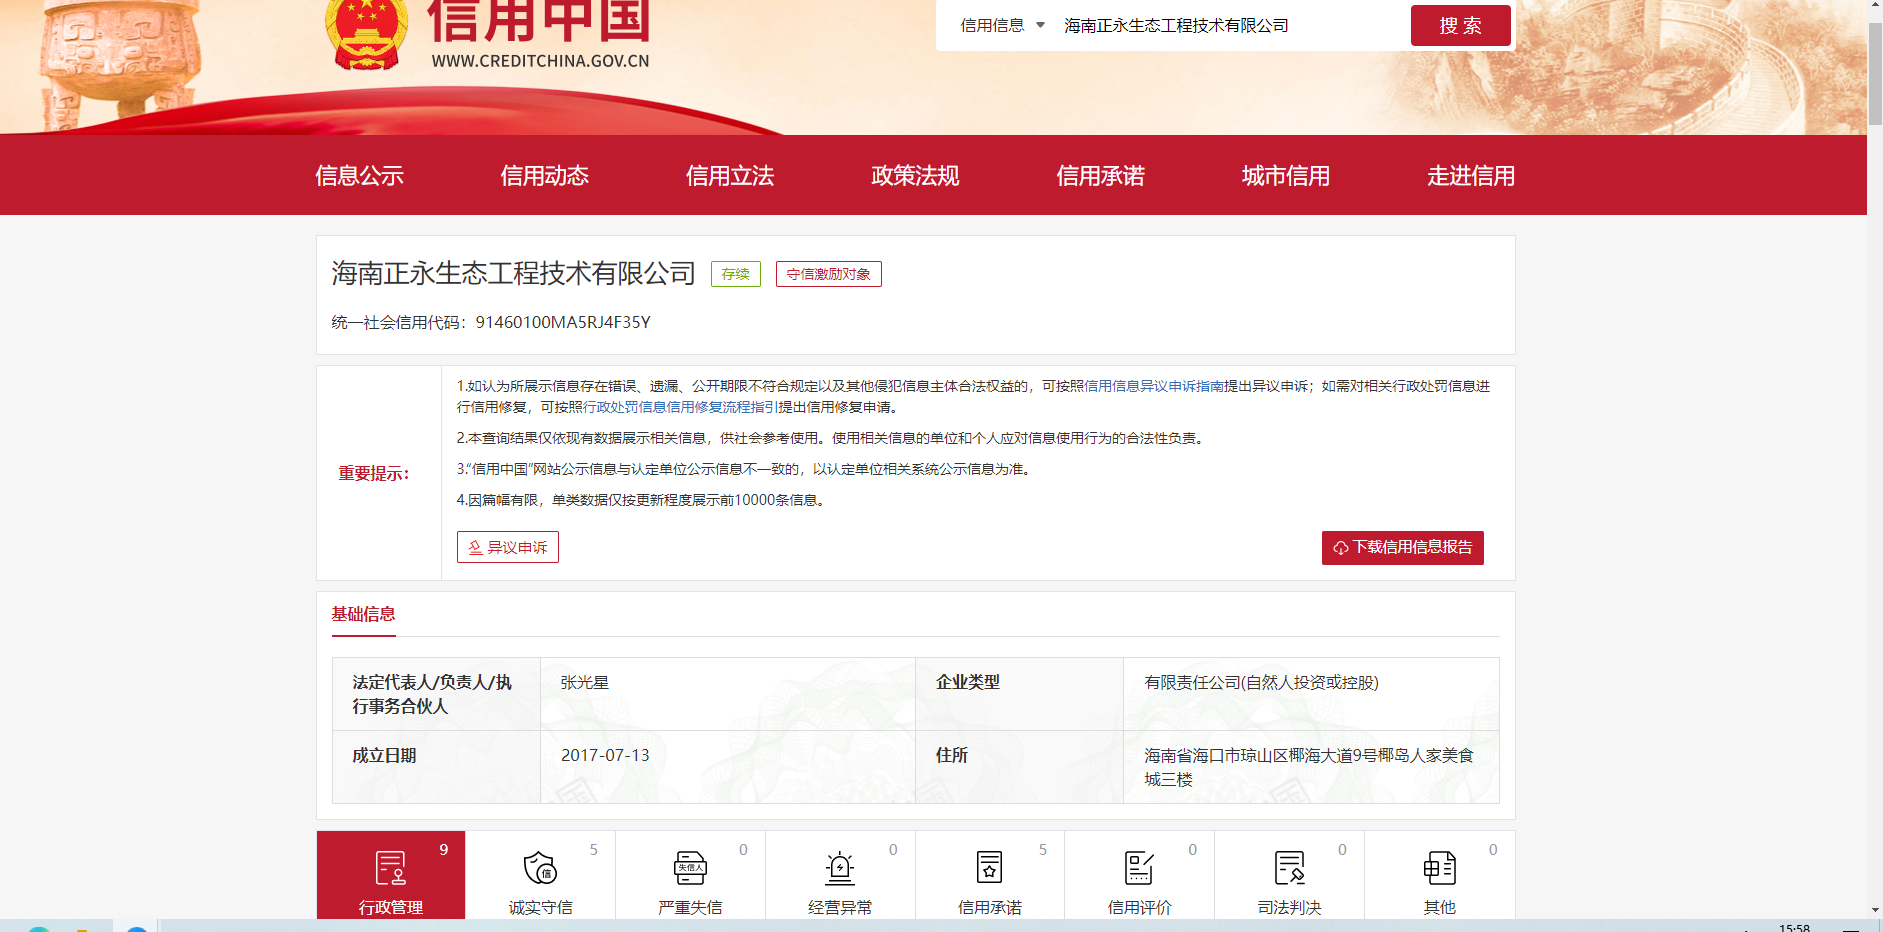Switch to the 基础信息 tab

coord(363,614)
